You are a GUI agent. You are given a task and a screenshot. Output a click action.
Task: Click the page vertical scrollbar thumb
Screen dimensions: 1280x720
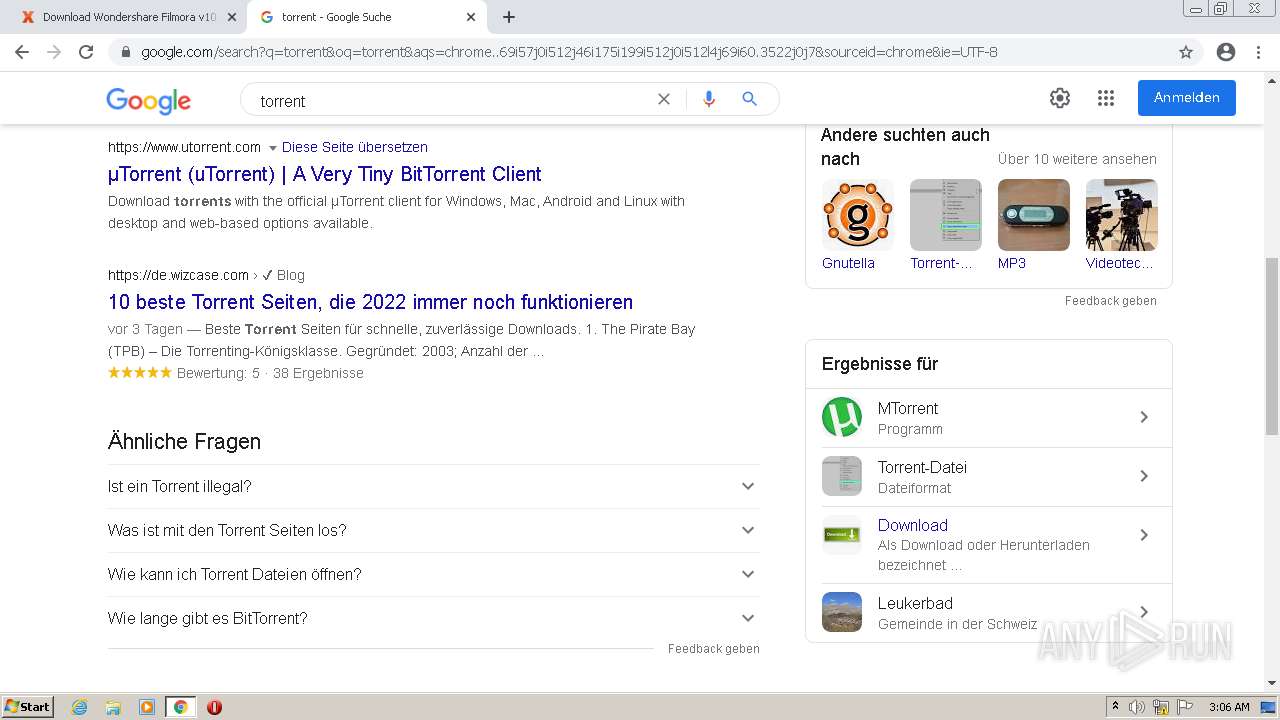pyautogui.click(x=1272, y=345)
